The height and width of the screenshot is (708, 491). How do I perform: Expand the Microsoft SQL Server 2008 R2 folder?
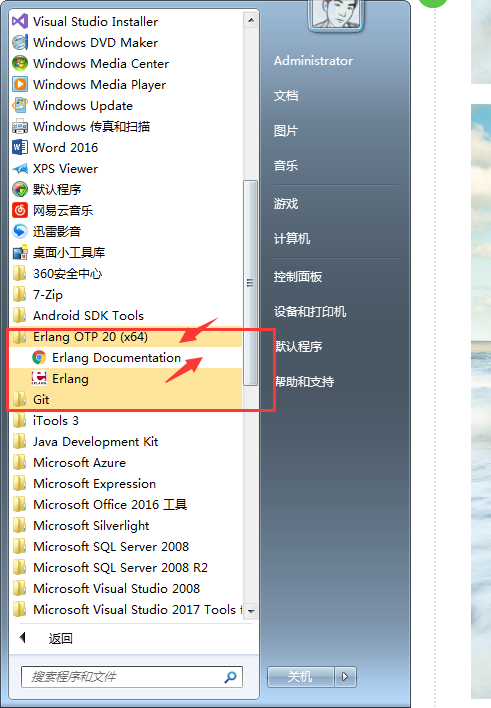click(x=125, y=568)
